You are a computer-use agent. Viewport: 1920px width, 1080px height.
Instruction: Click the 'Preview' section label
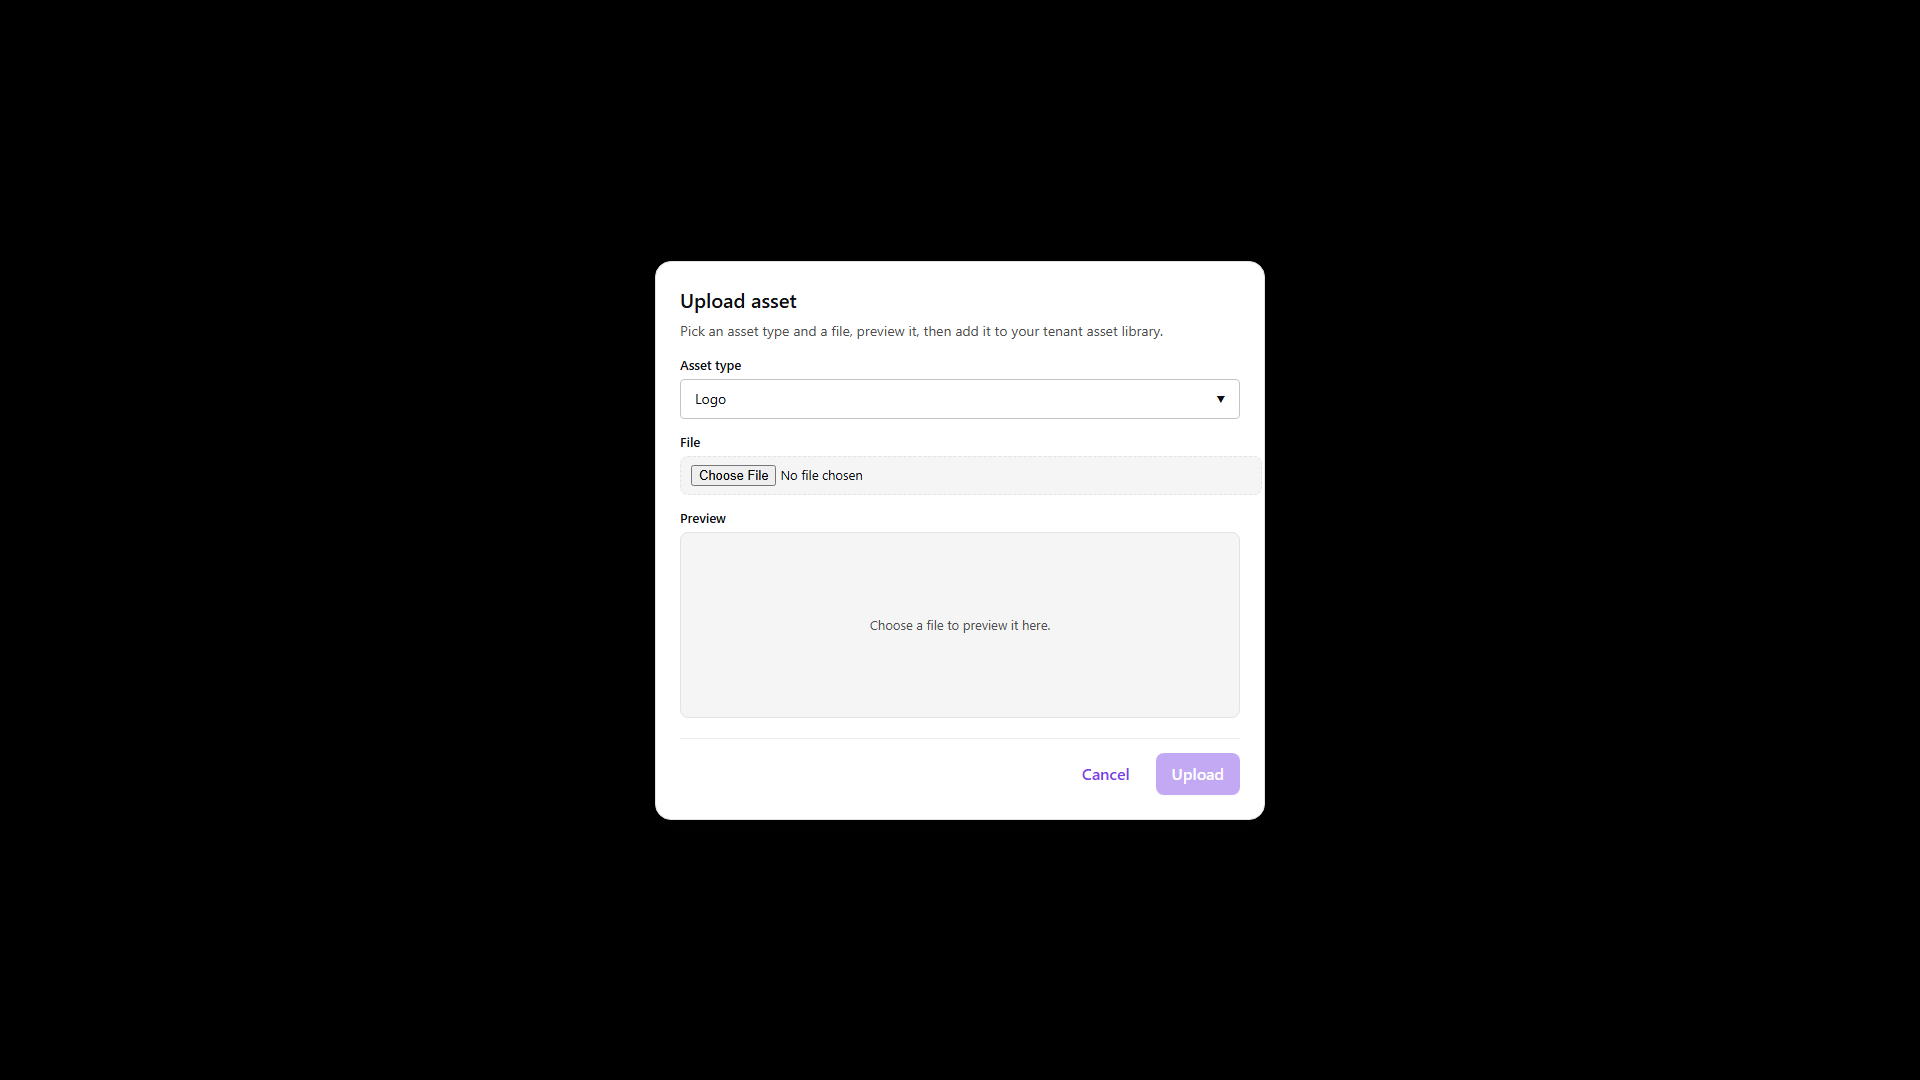pos(702,518)
